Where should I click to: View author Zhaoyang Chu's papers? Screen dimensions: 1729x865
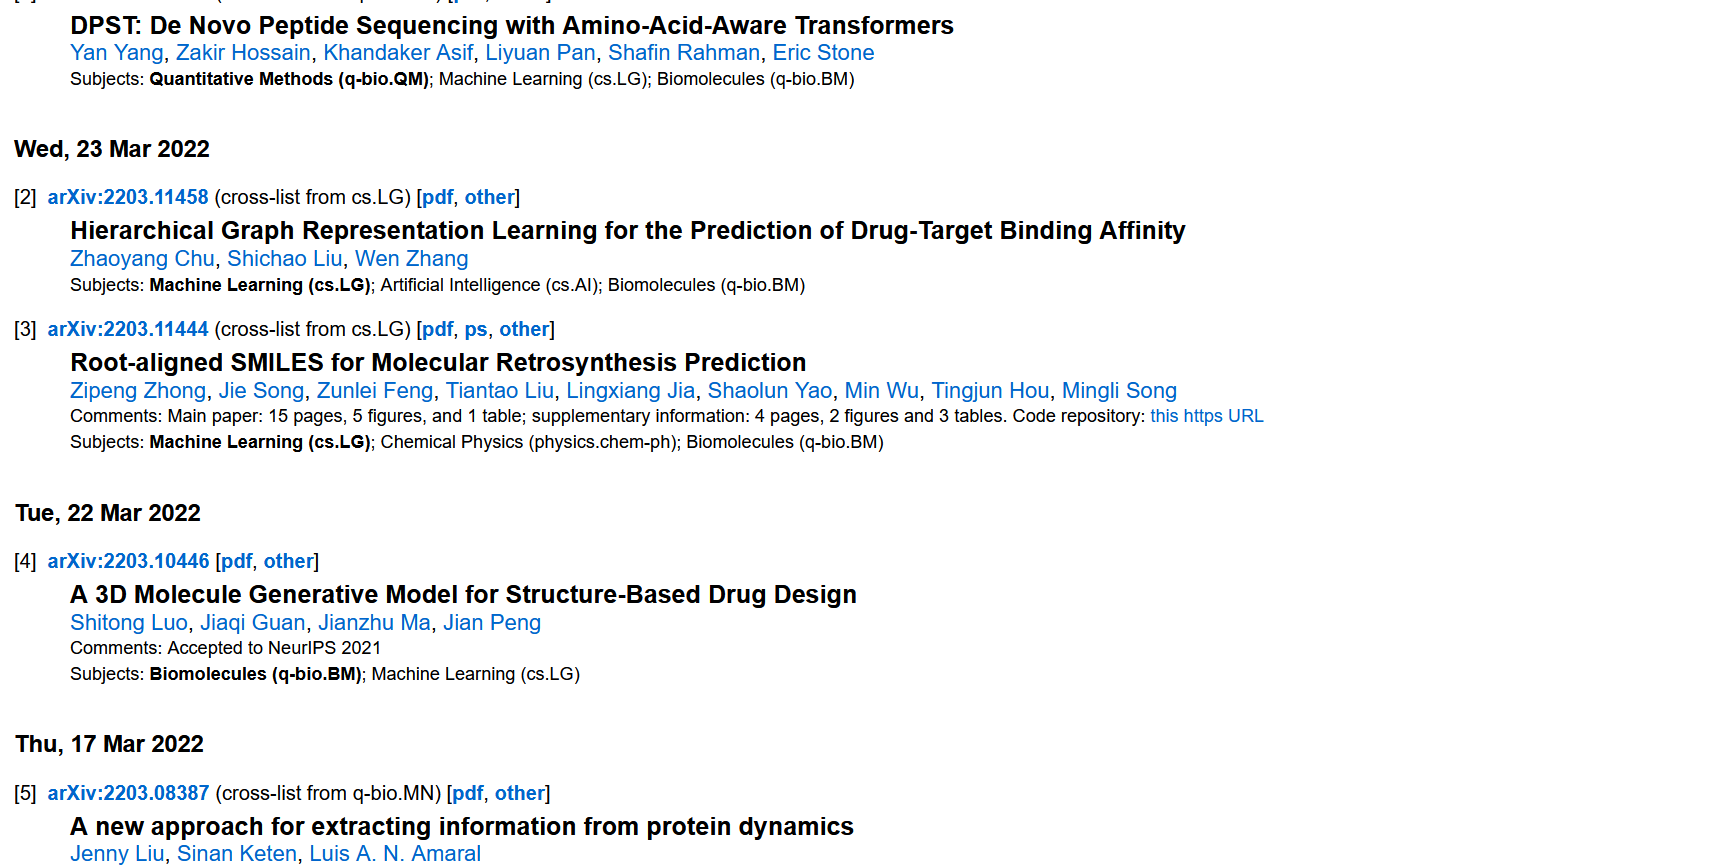coord(142,259)
